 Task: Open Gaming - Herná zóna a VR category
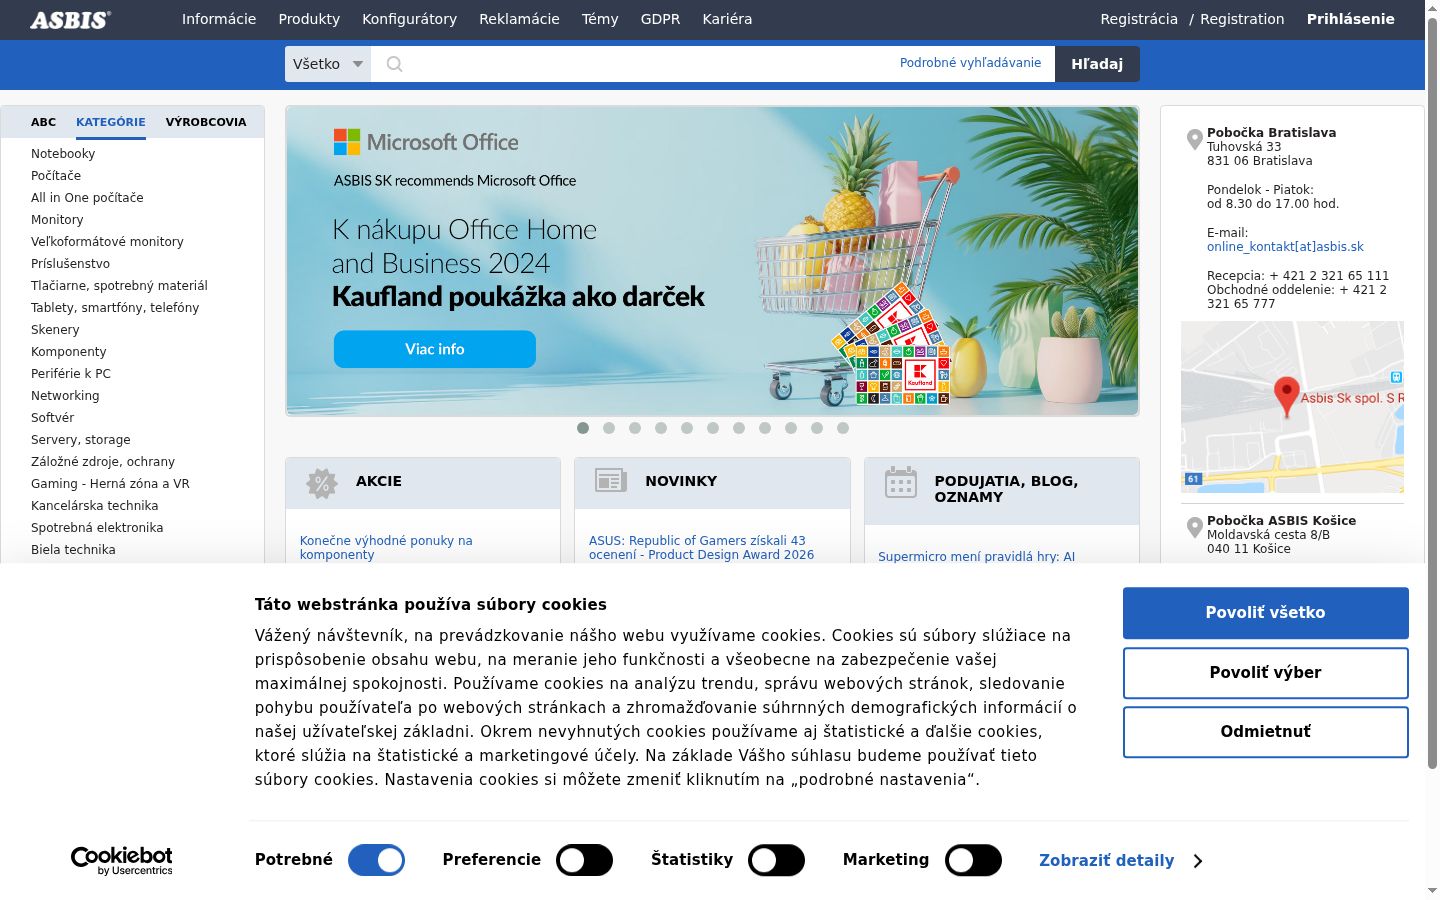coord(110,484)
